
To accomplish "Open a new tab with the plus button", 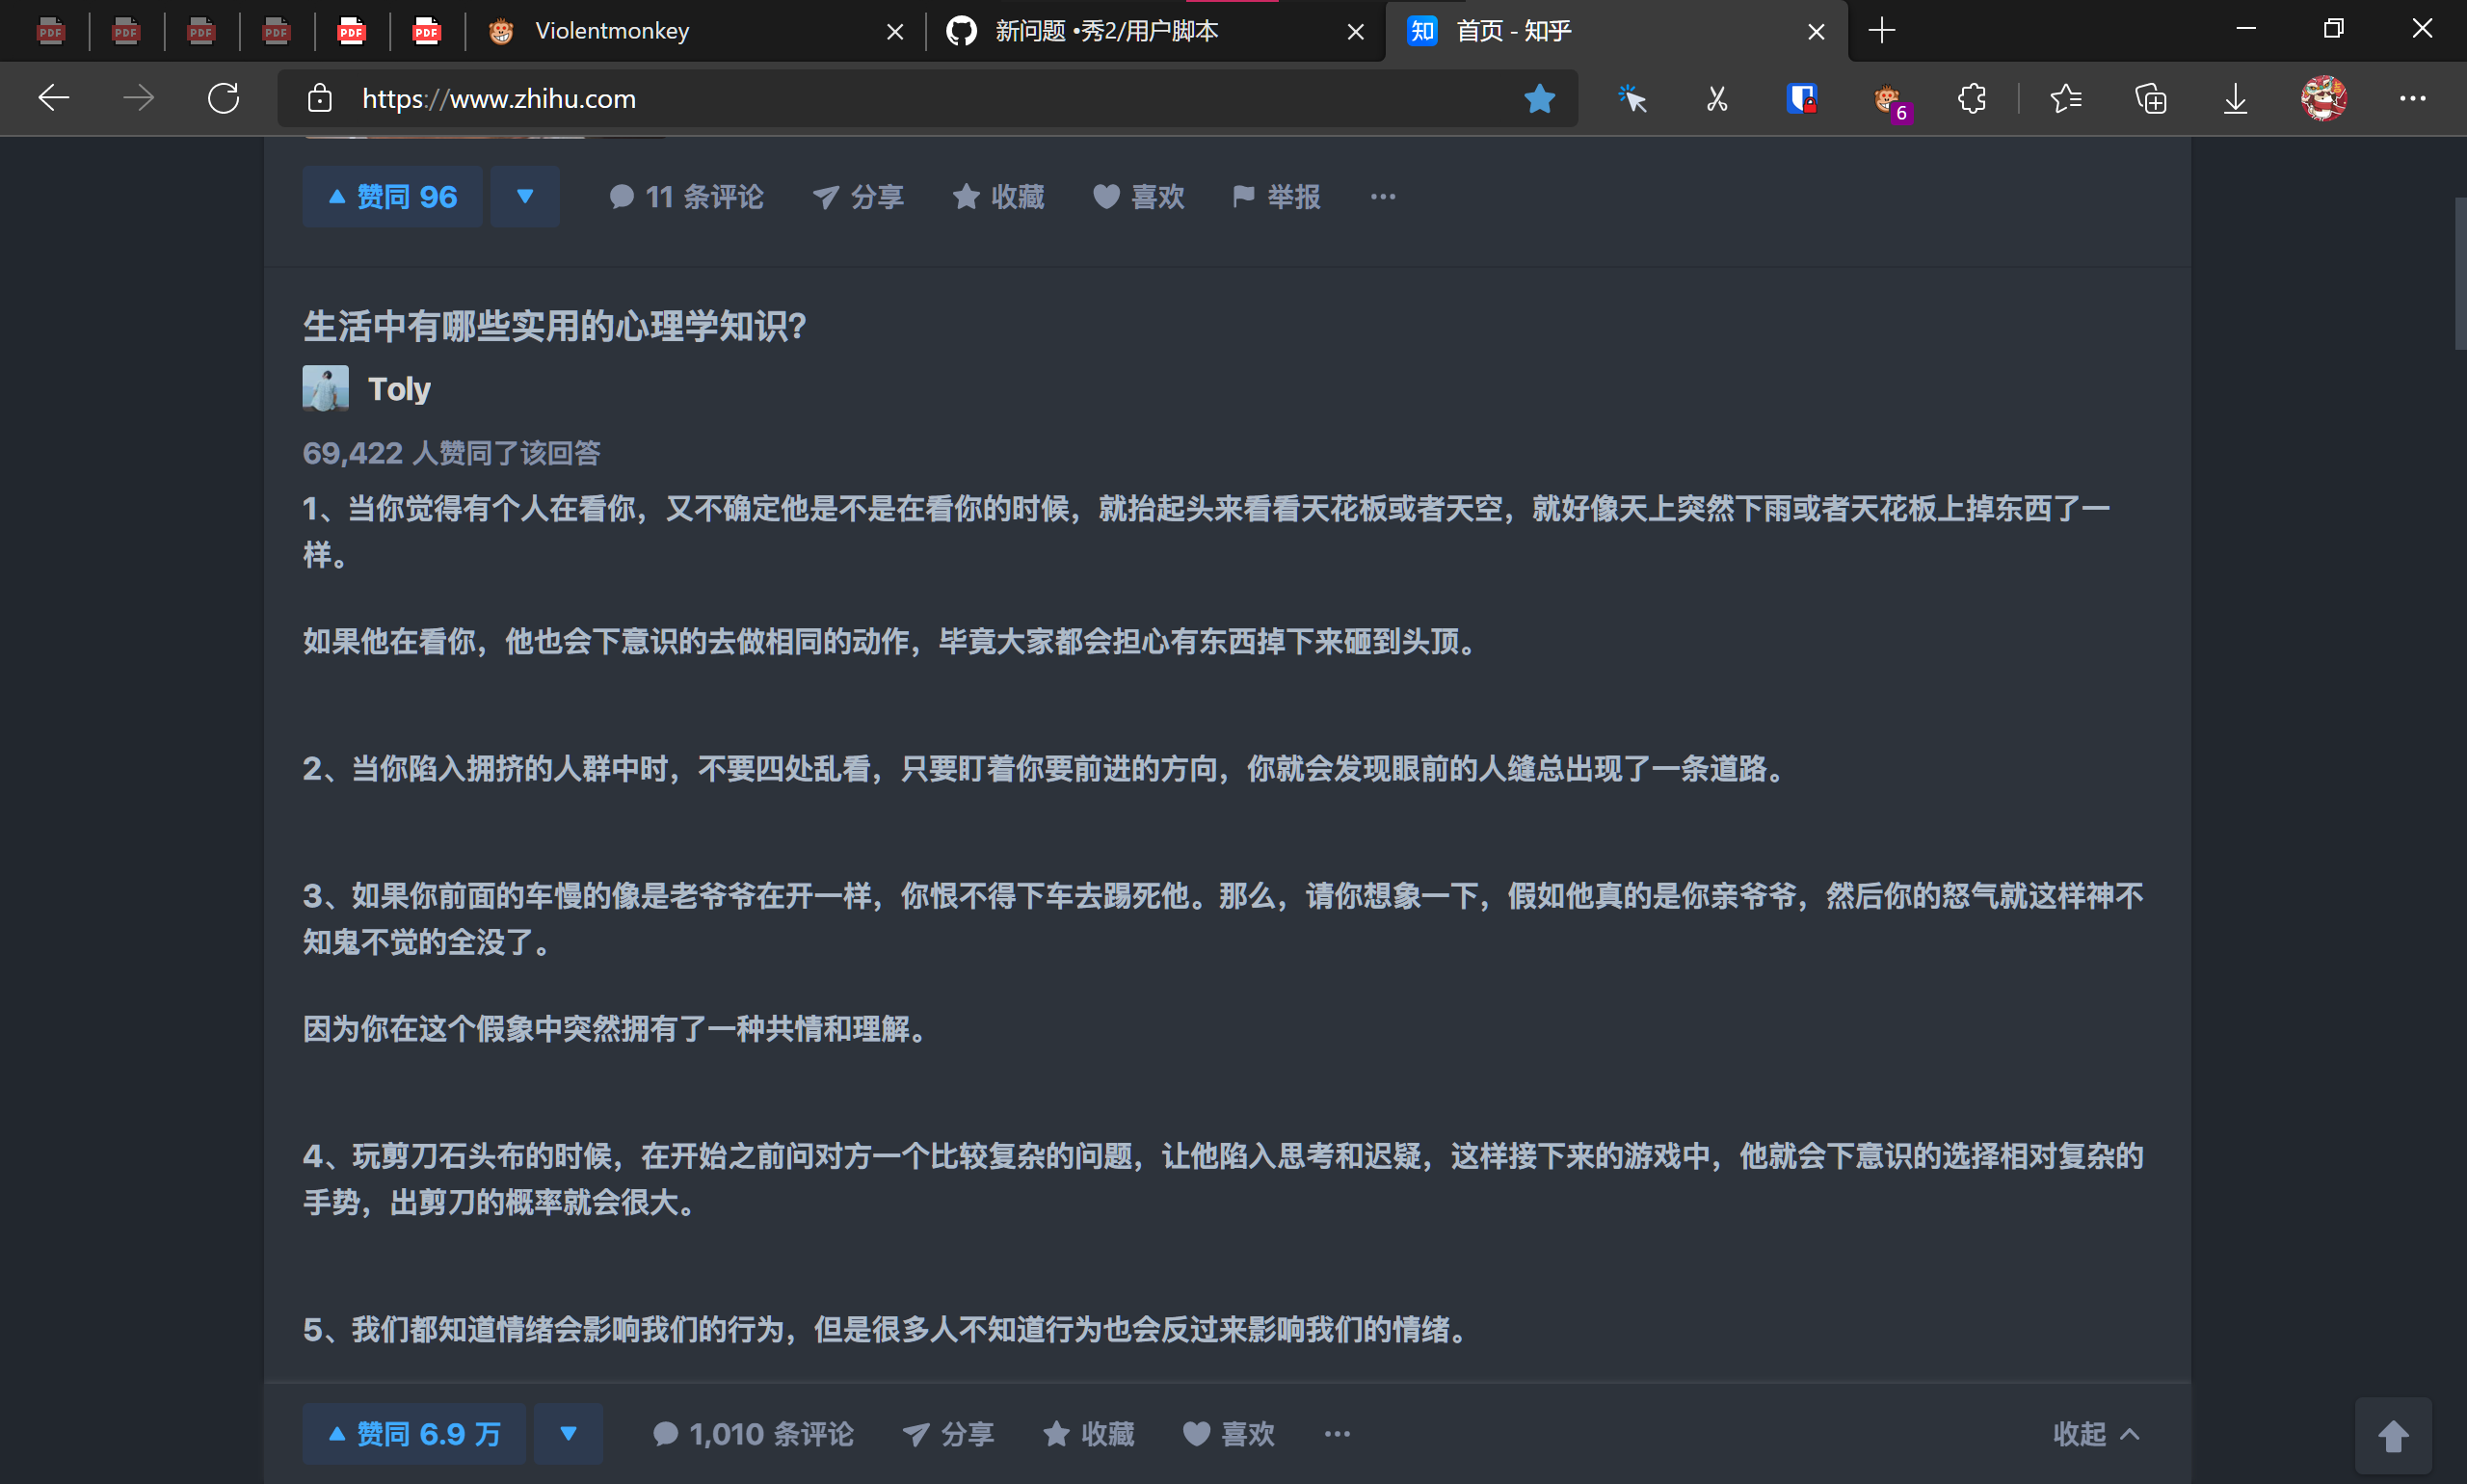I will 1881,30.
